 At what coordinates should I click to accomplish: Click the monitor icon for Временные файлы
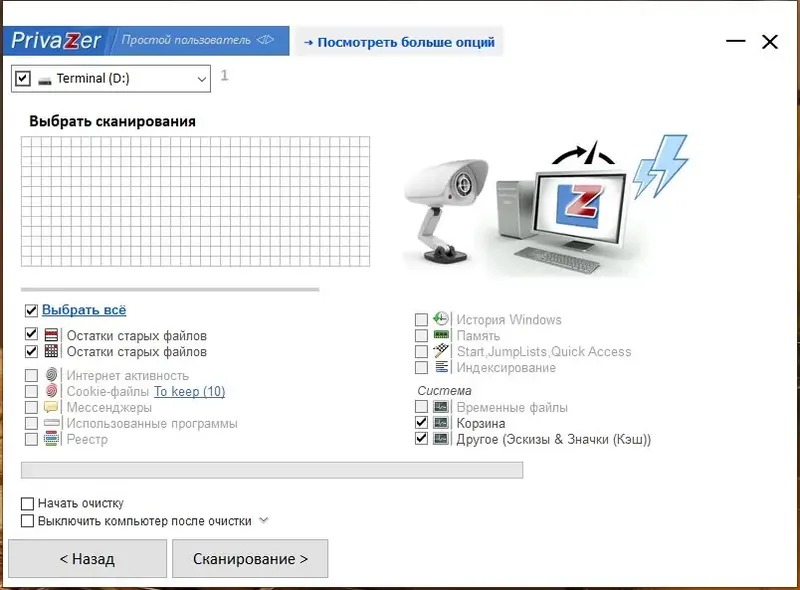441,407
